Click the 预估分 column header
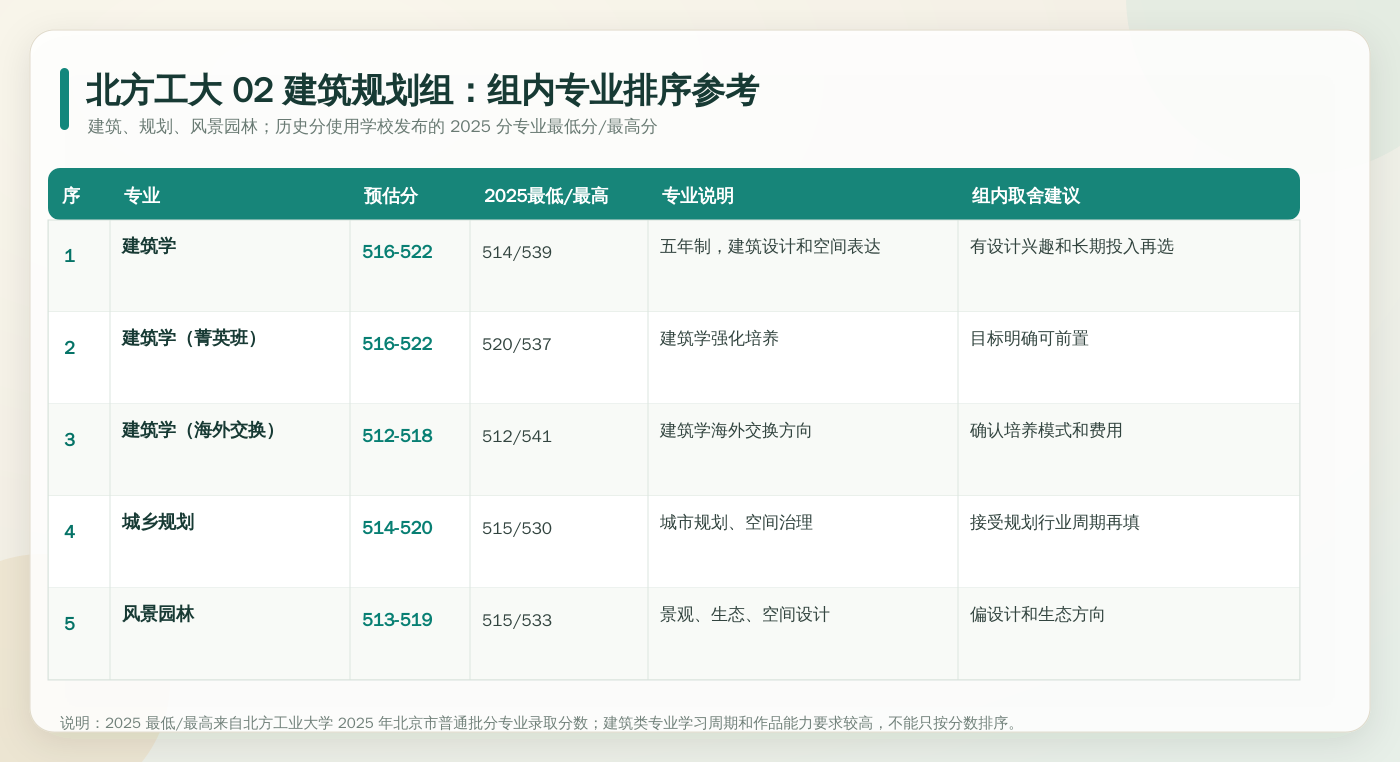The height and width of the screenshot is (762, 1400). [390, 196]
